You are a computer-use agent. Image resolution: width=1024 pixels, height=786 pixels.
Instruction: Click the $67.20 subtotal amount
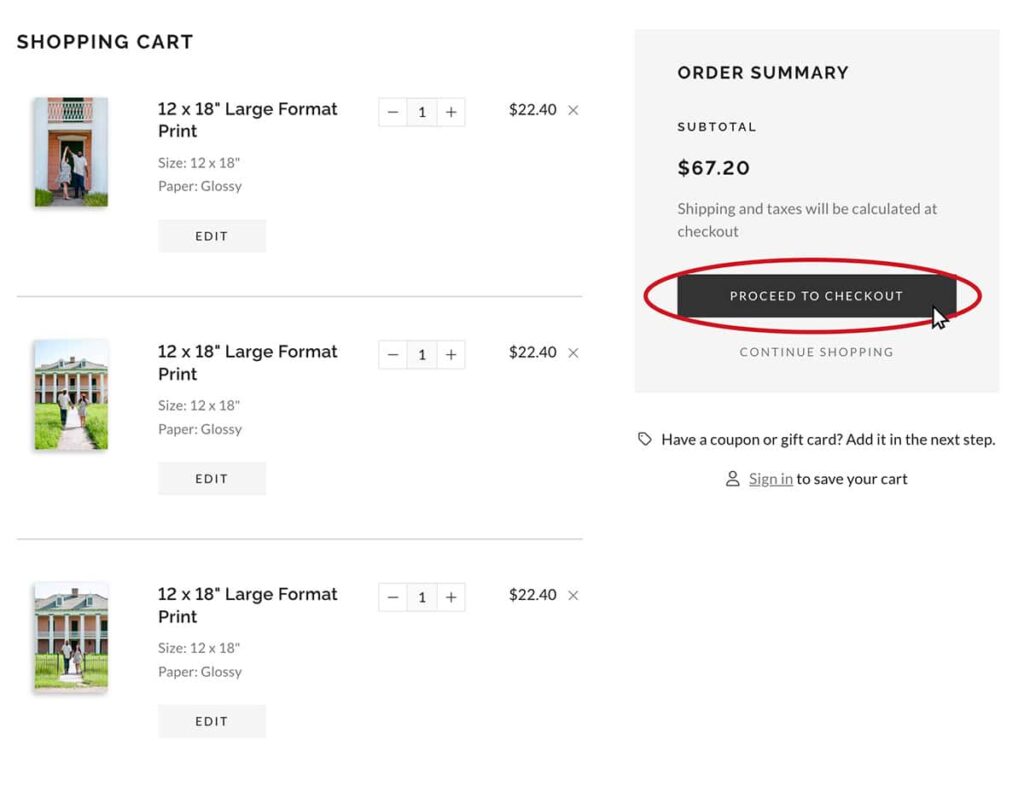point(713,168)
